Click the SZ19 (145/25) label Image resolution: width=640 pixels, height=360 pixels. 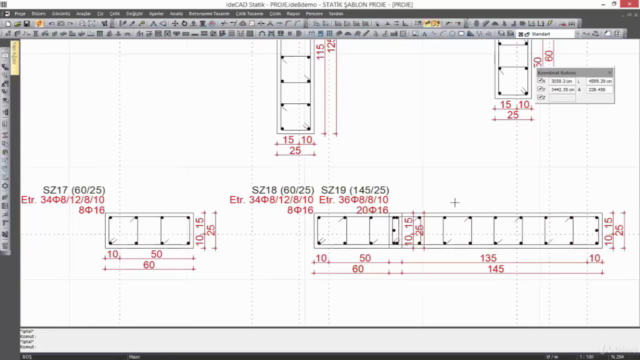tap(355, 190)
